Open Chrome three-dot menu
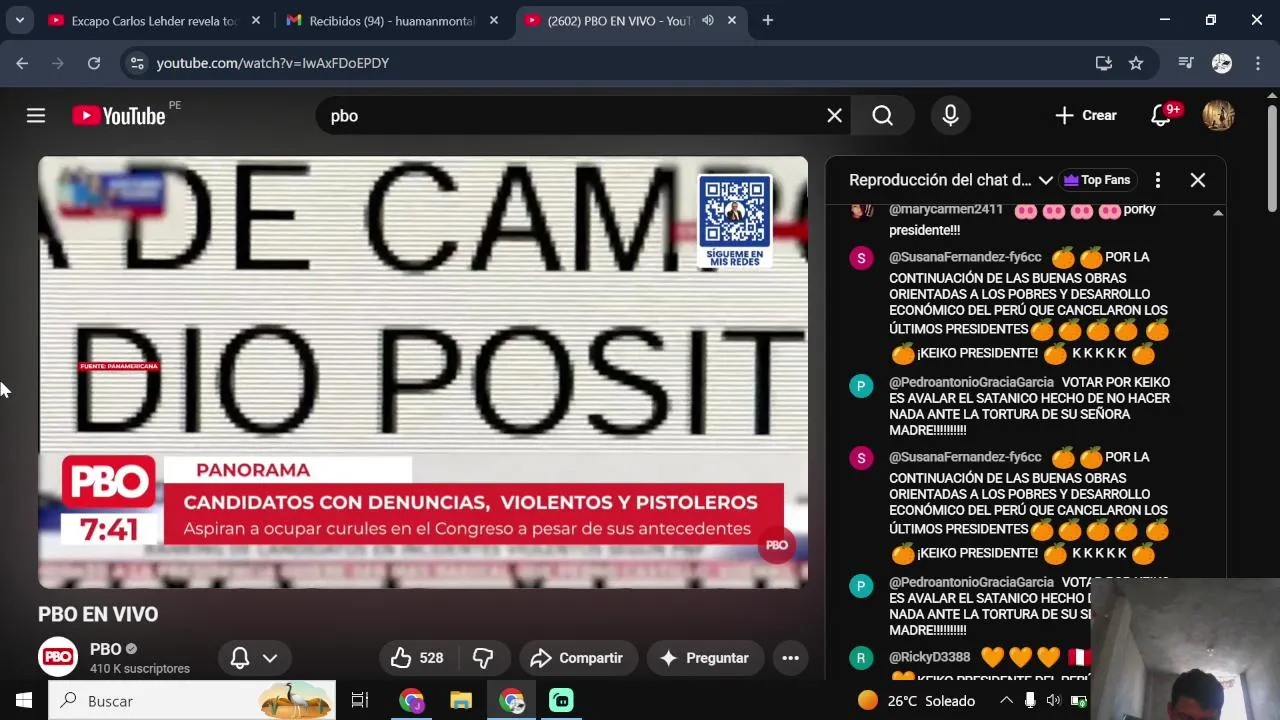The height and width of the screenshot is (720, 1280). 1258,63
